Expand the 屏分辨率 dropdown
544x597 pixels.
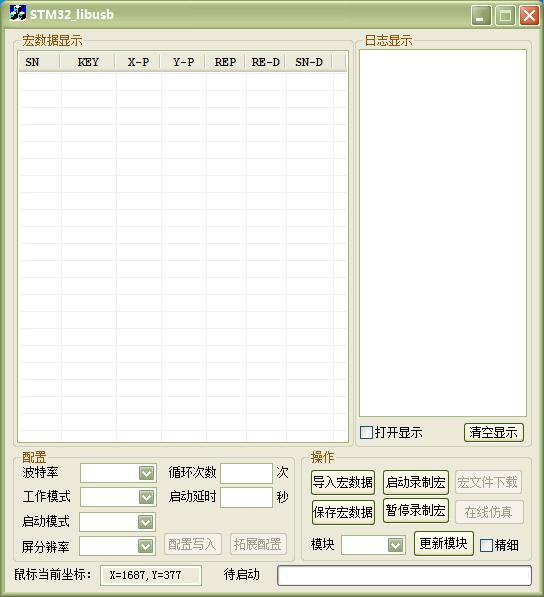coord(145,546)
